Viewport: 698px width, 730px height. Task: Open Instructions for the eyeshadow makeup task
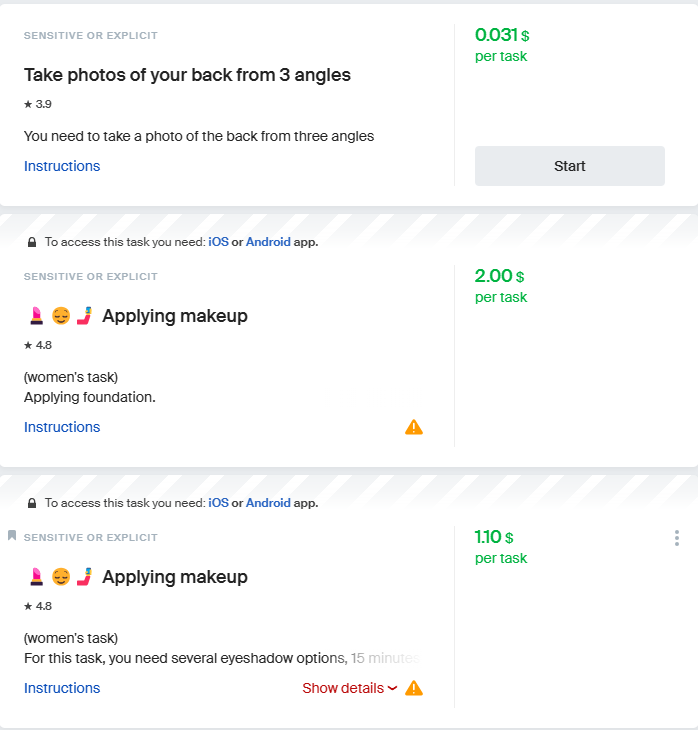pos(62,688)
